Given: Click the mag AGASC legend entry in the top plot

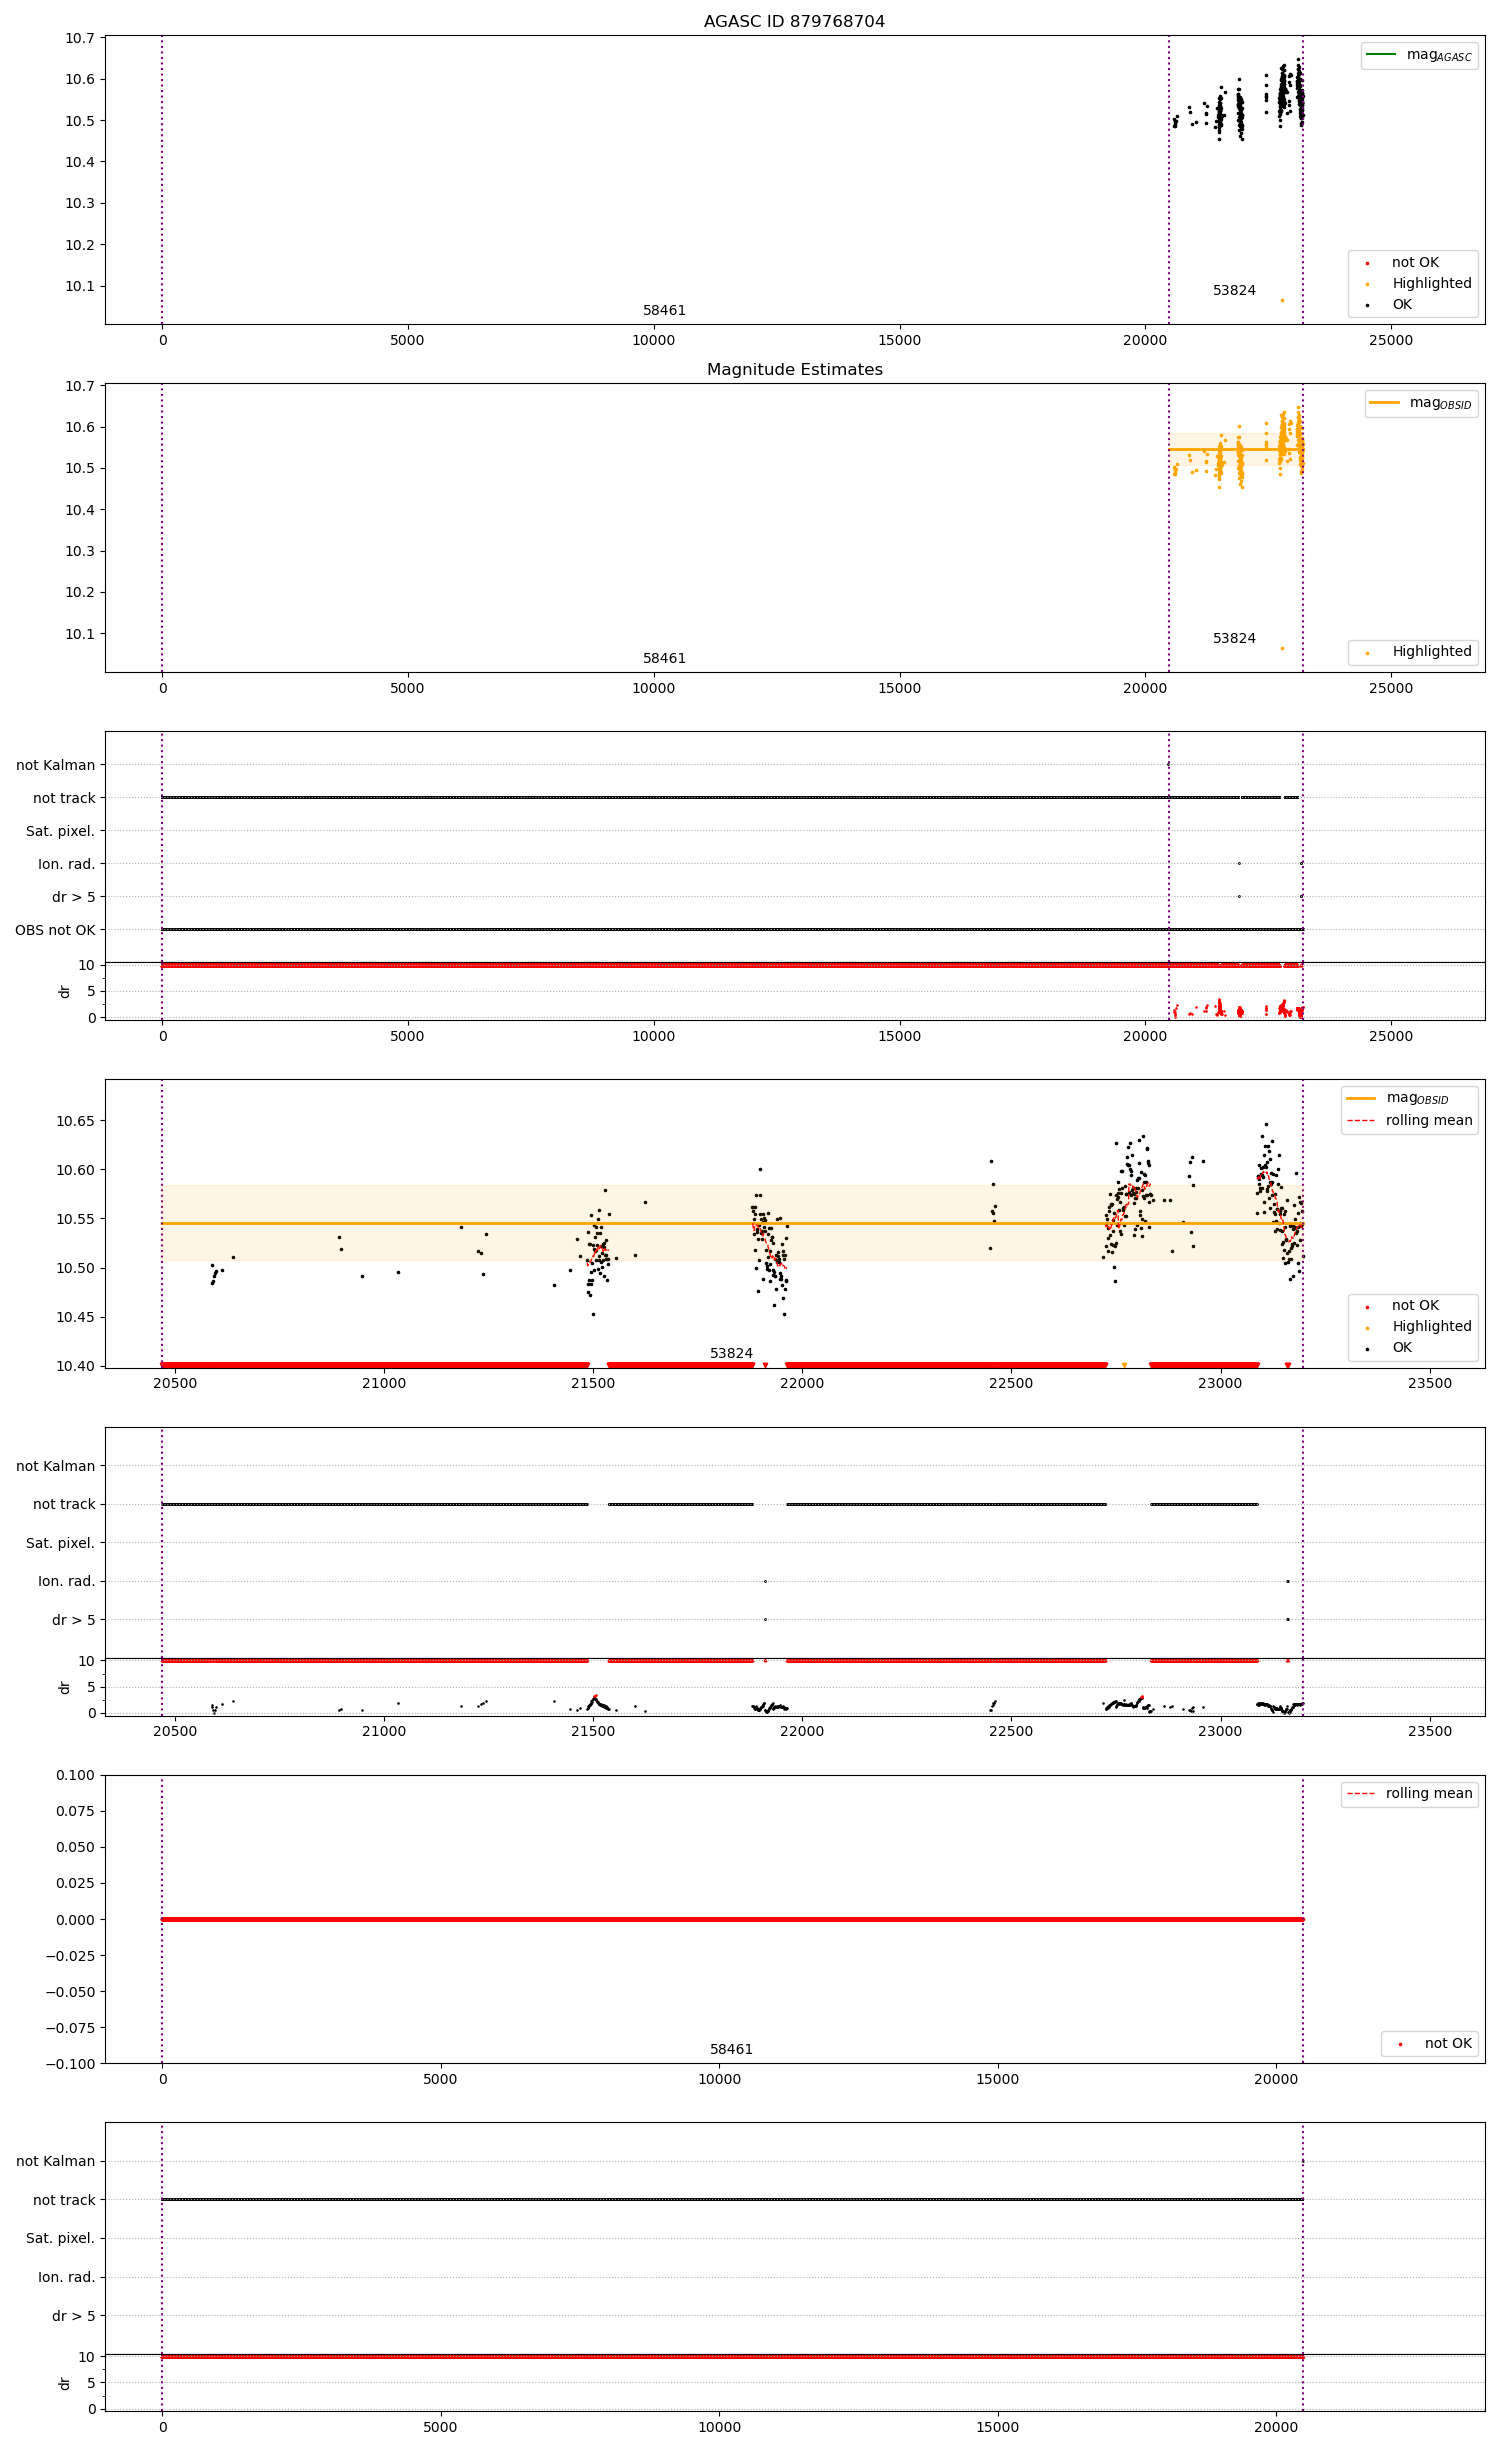Looking at the screenshot, I should click(1419, 55).
